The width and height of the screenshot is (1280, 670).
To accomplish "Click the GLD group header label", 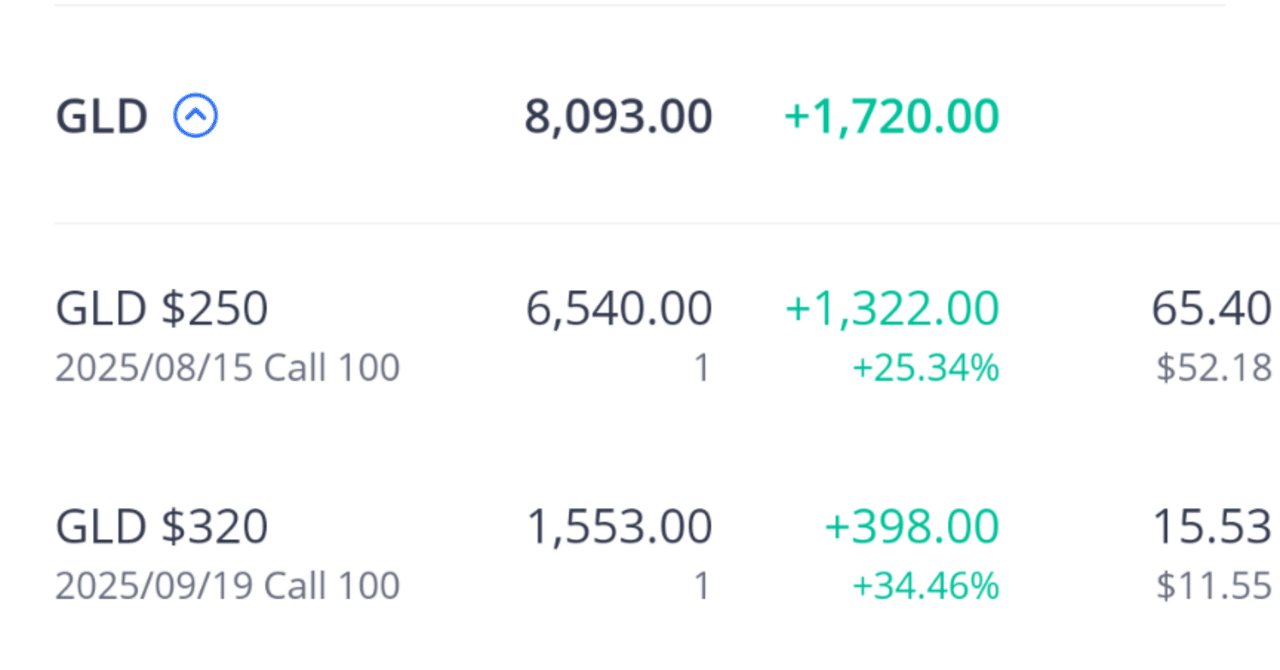I will tap(101, 117).
